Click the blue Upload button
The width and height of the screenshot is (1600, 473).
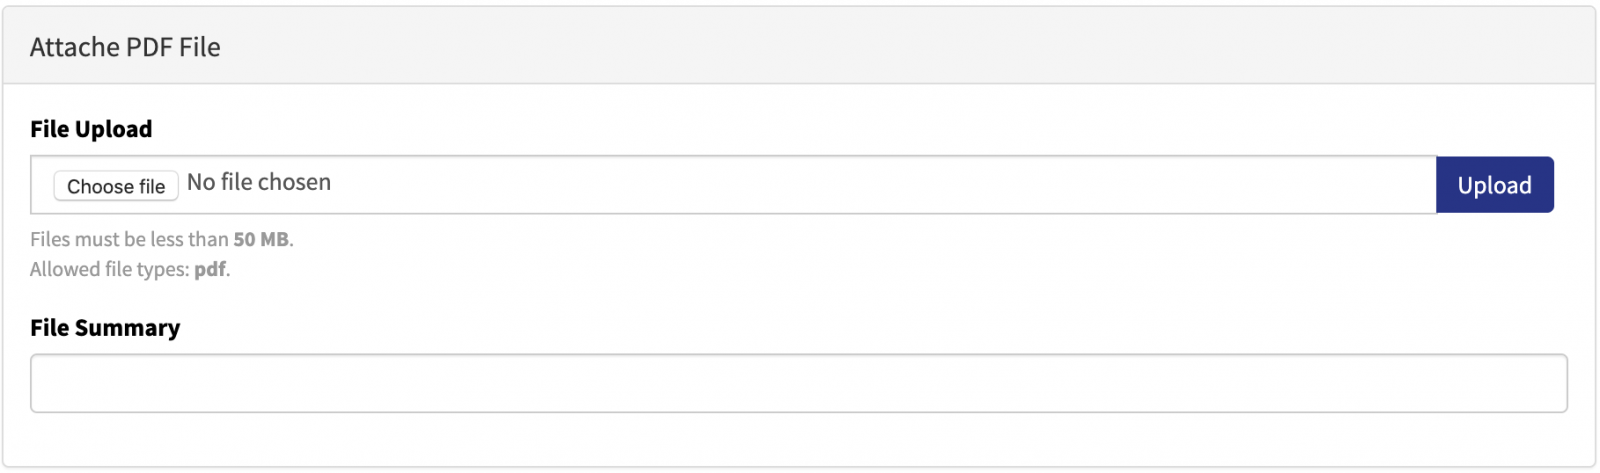pos(1494,185)
